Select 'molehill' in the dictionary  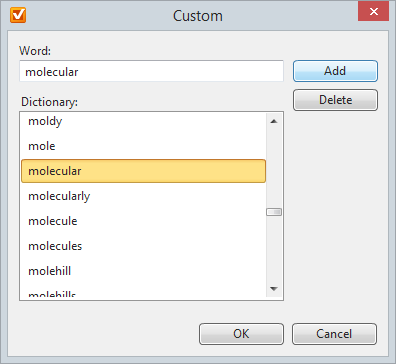[143, 271]
